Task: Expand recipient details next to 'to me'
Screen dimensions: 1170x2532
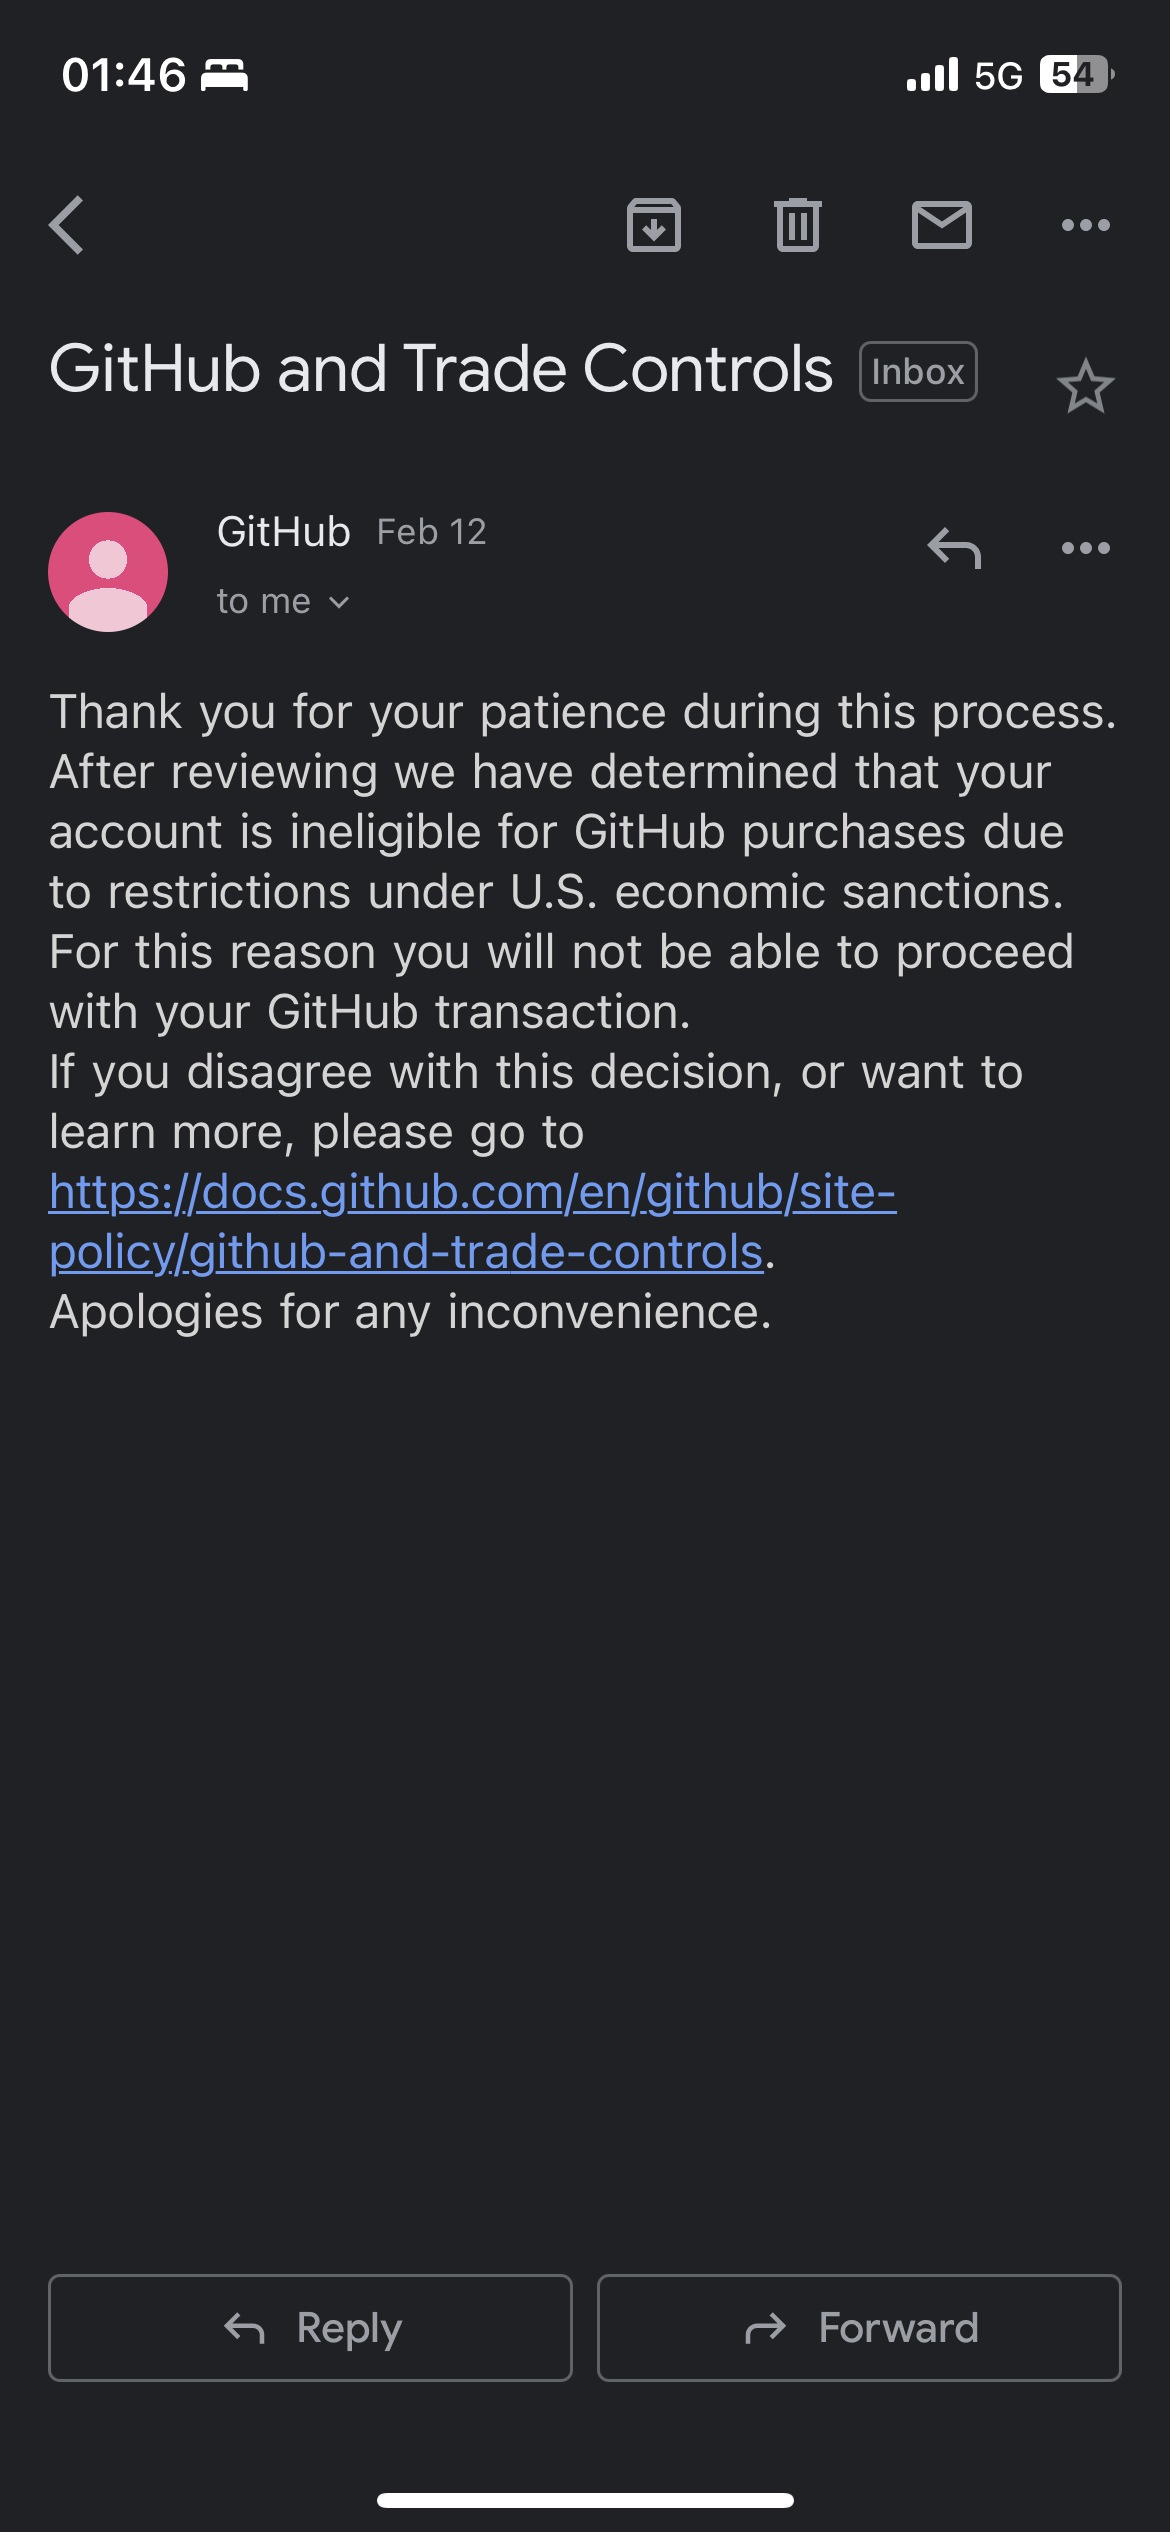Action: 338,602
